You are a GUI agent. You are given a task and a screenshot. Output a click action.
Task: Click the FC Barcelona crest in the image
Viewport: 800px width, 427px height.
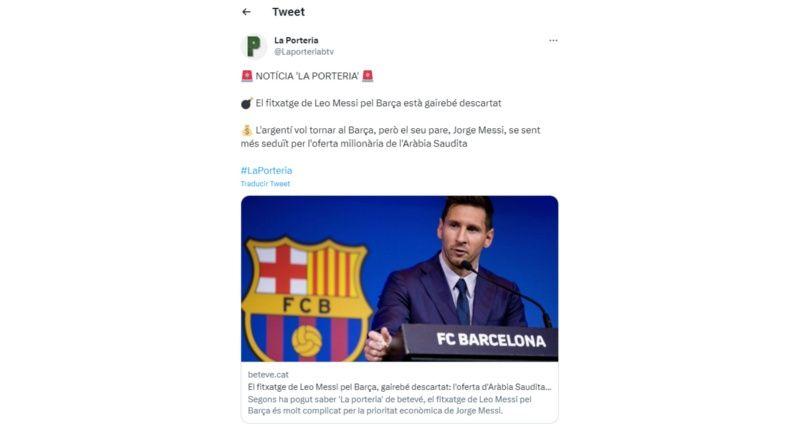pos(307,297)
